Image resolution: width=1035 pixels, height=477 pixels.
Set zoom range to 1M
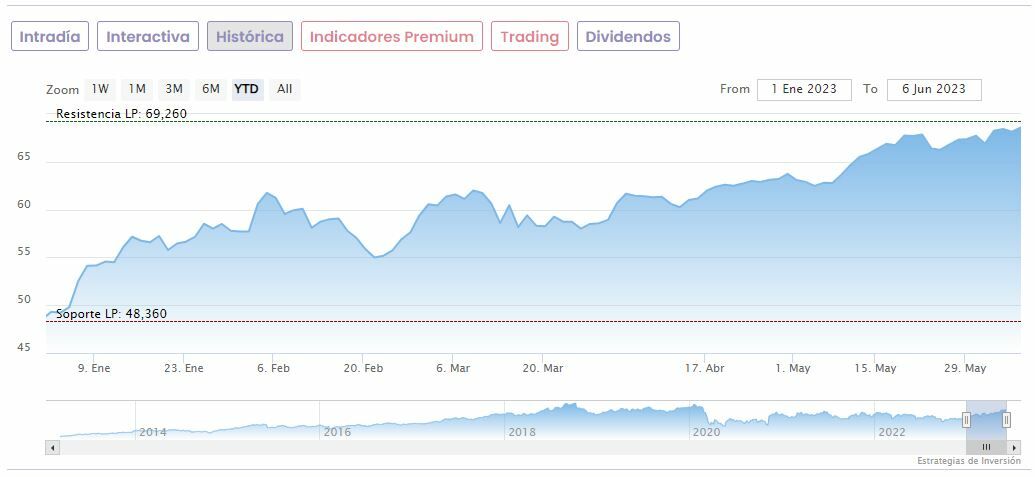pyautogui.click(x=137, y=89)
